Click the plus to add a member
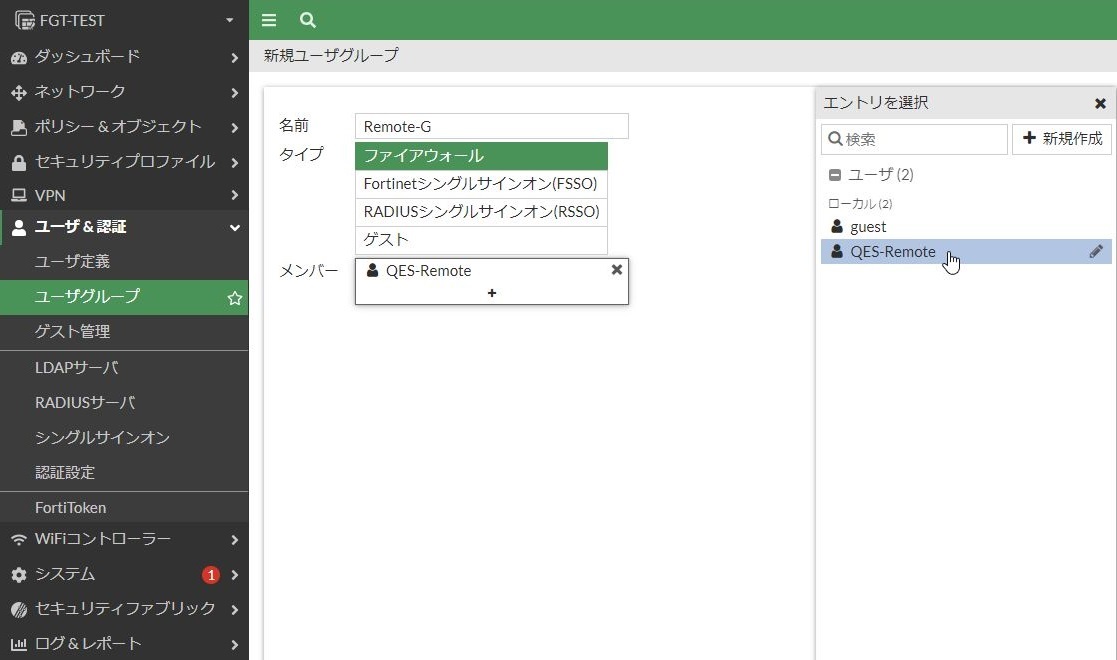 tap(492, 293)
